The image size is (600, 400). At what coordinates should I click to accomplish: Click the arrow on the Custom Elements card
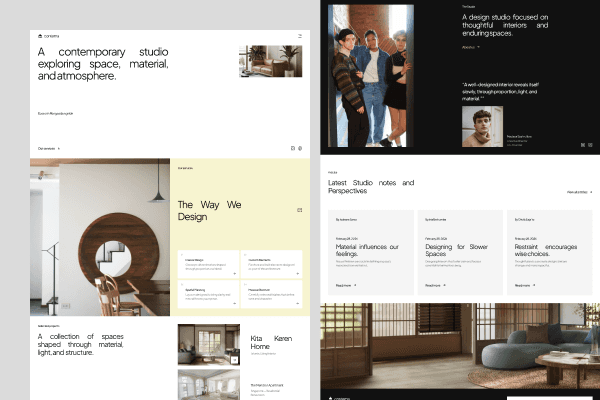(298, 274)
